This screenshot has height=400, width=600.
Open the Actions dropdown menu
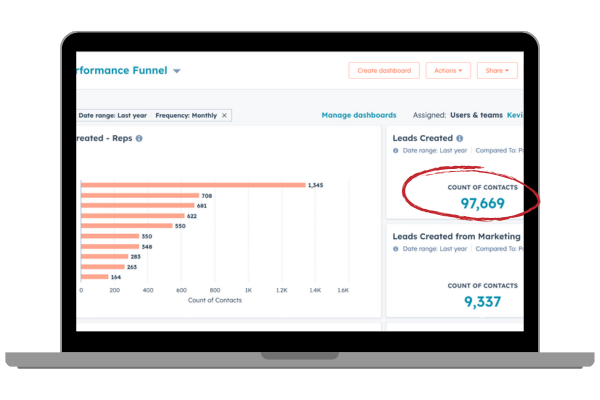click(448, 70)
